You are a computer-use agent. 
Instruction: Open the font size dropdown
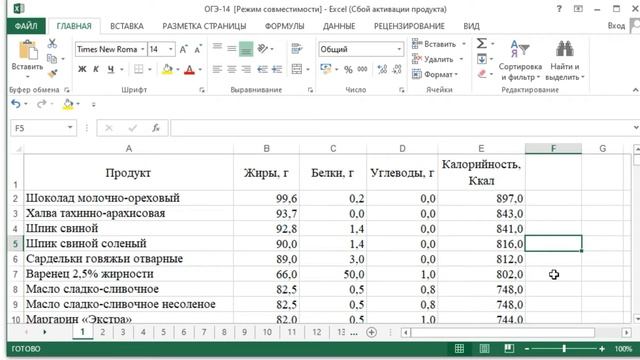point(171,49)
